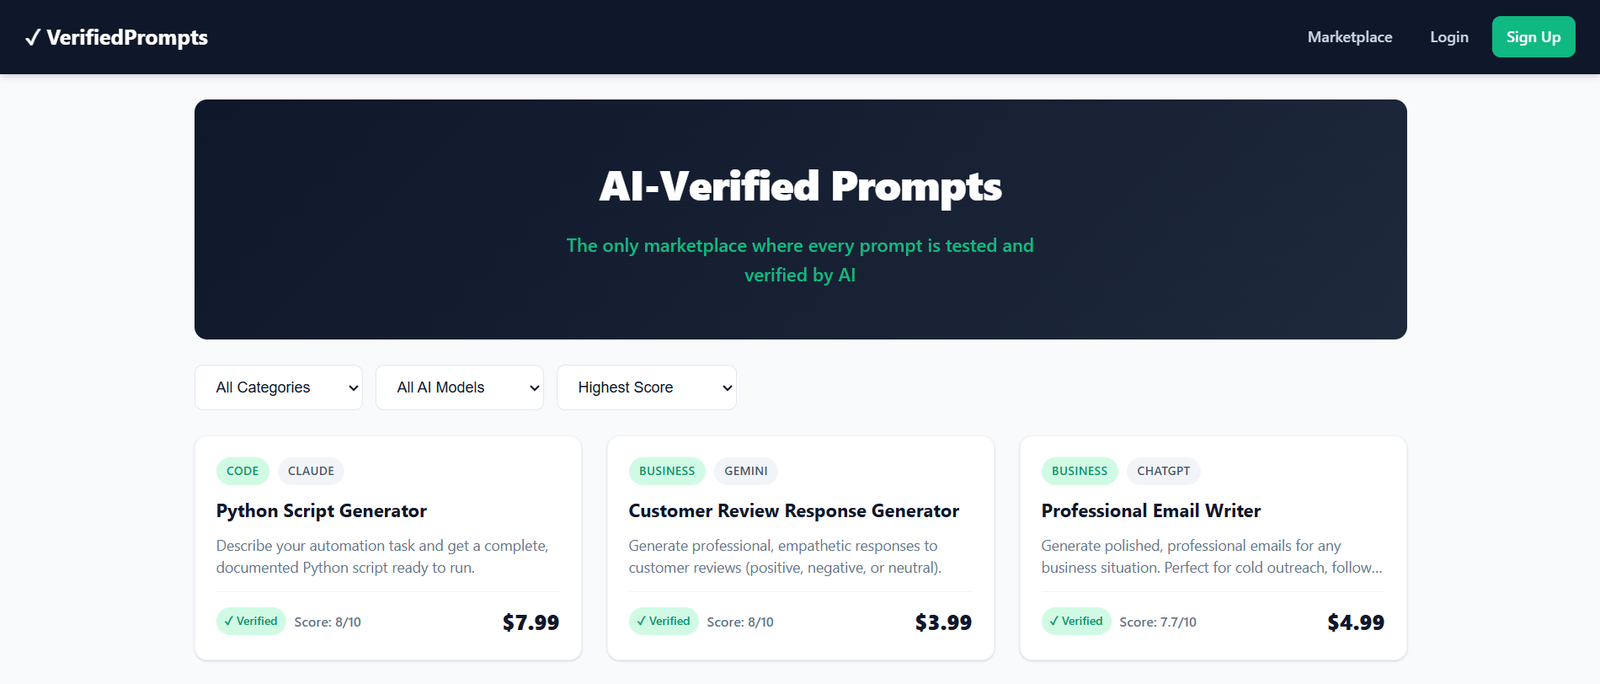Select the CHATGPT model tag
Viewport: 1600px width, 684px height.
[x=1163, y=471]
